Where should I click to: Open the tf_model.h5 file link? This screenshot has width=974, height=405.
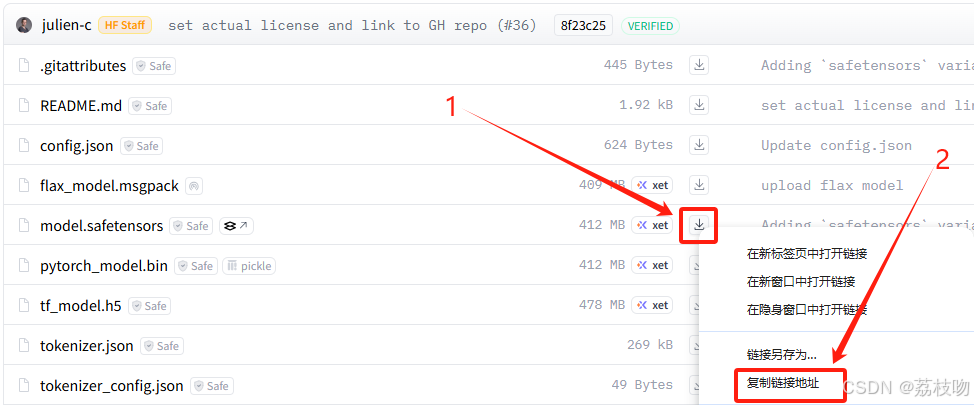(x=81, y=306)
